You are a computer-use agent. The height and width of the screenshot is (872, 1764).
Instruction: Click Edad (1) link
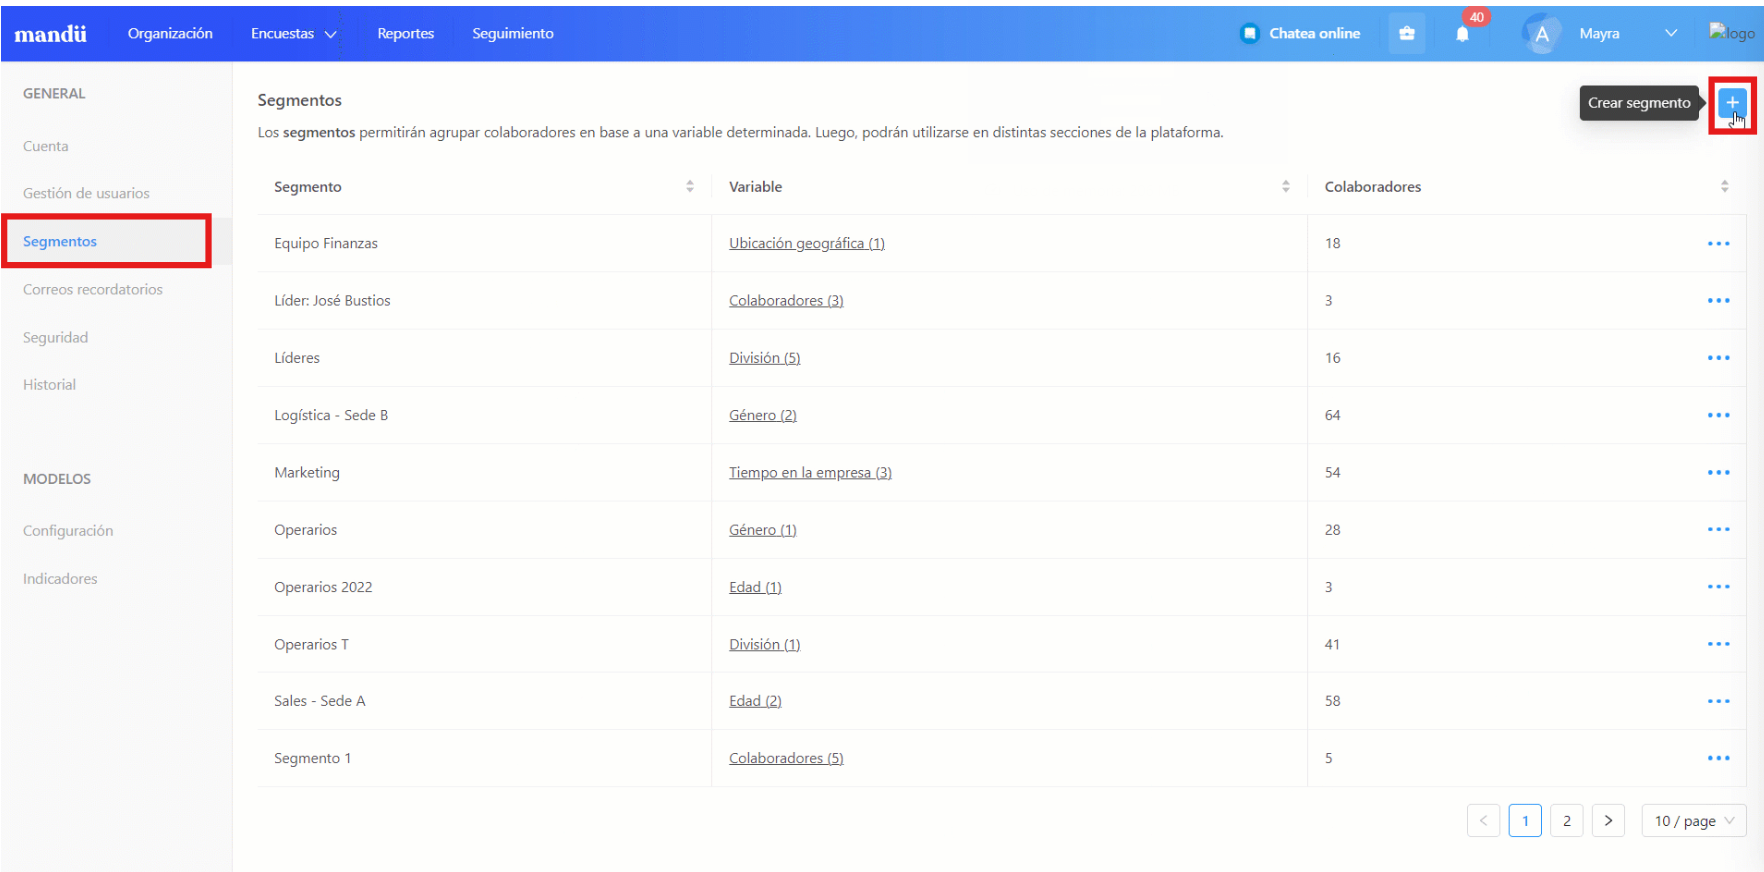[755, 587]
